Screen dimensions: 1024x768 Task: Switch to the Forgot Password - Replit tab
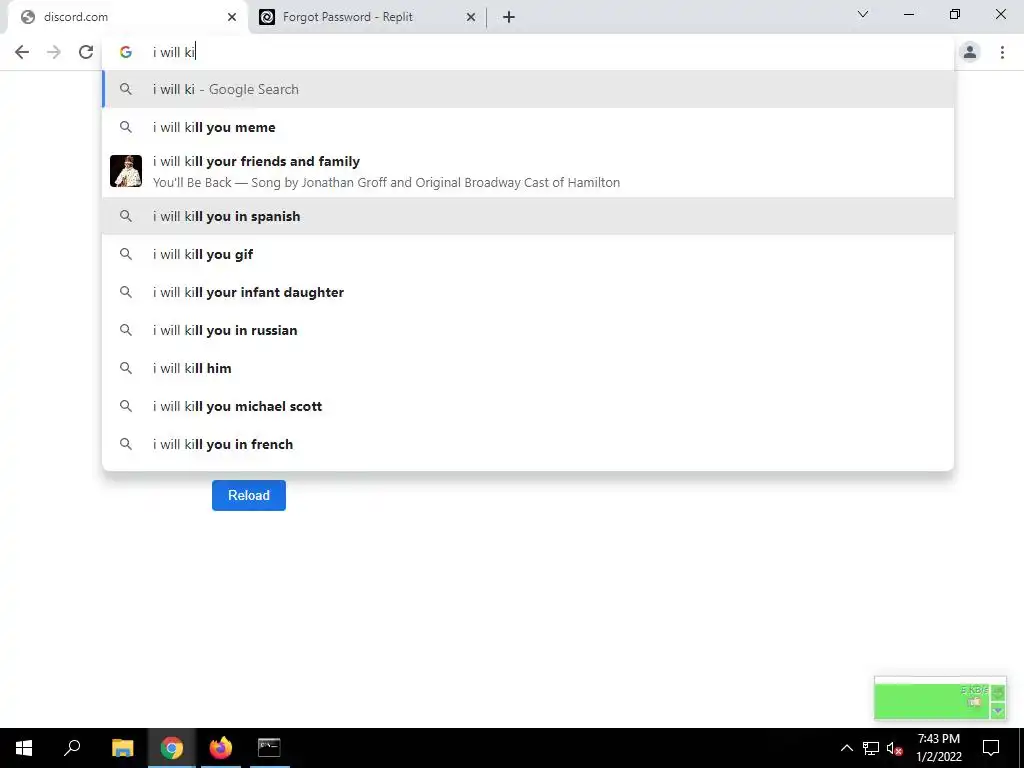(368, 17)
